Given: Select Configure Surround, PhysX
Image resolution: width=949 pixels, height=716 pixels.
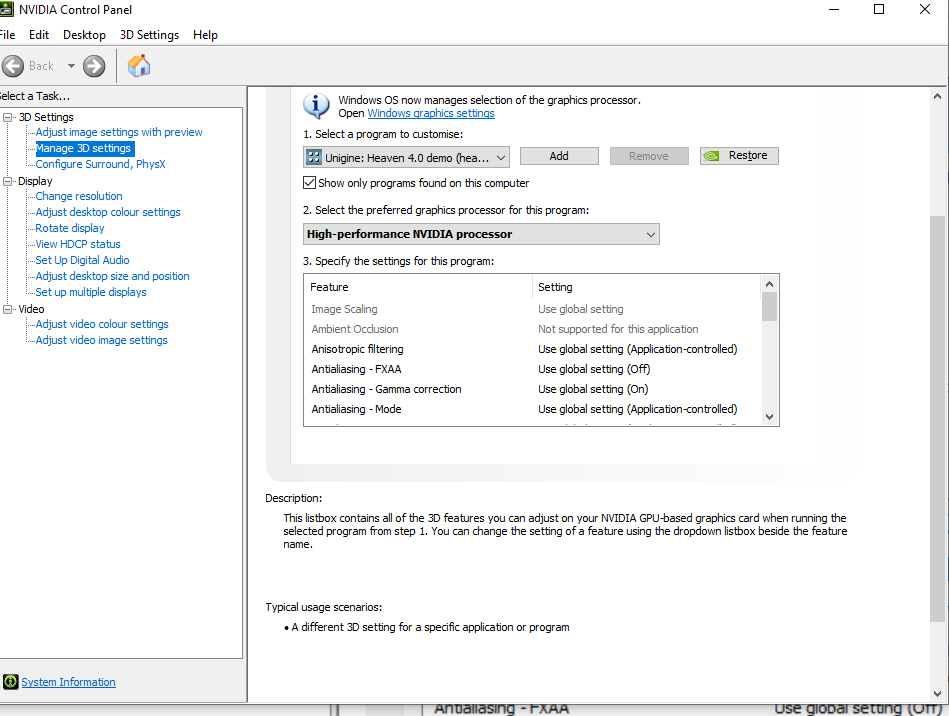Looking at the screenshot, I should [100, 164].
